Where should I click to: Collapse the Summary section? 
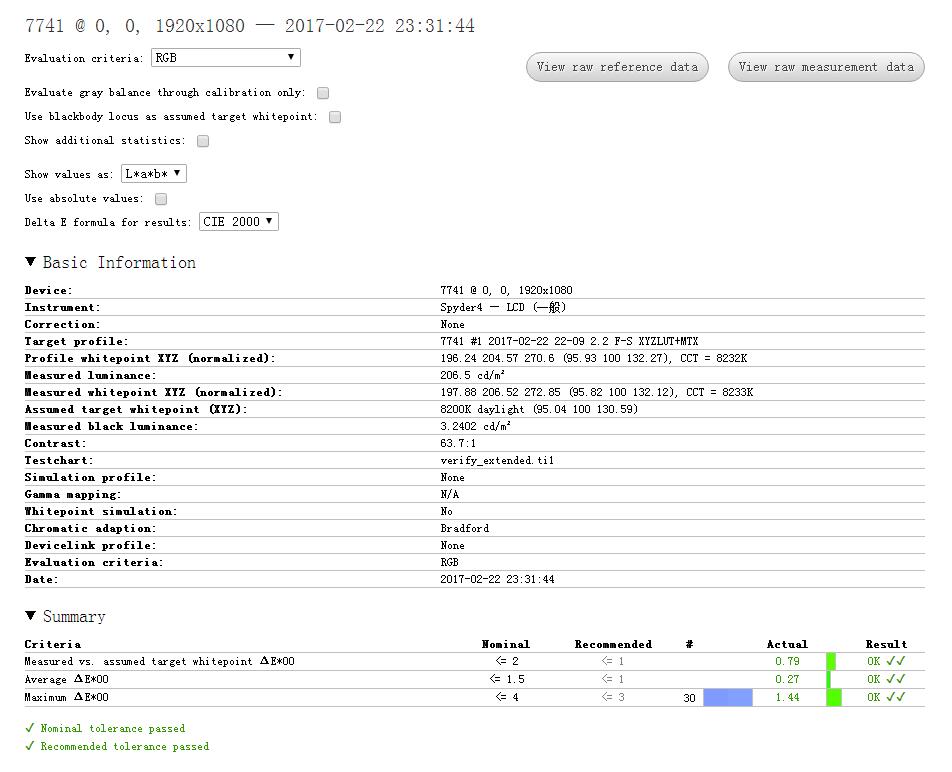(31, 617)
